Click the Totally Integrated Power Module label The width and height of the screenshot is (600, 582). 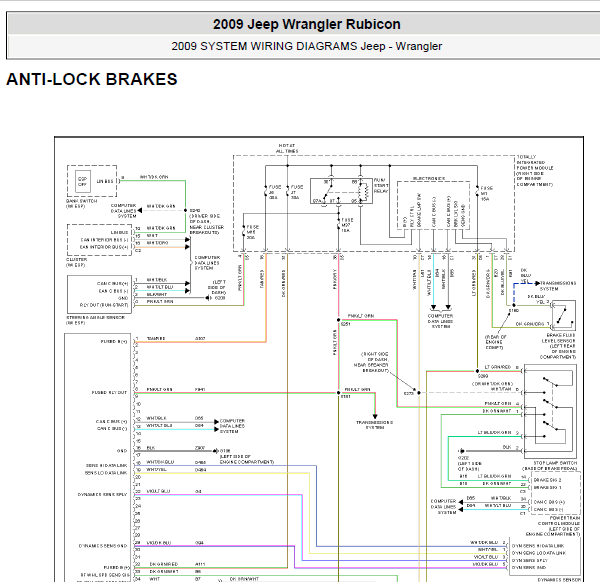click(x=542, y=167)
